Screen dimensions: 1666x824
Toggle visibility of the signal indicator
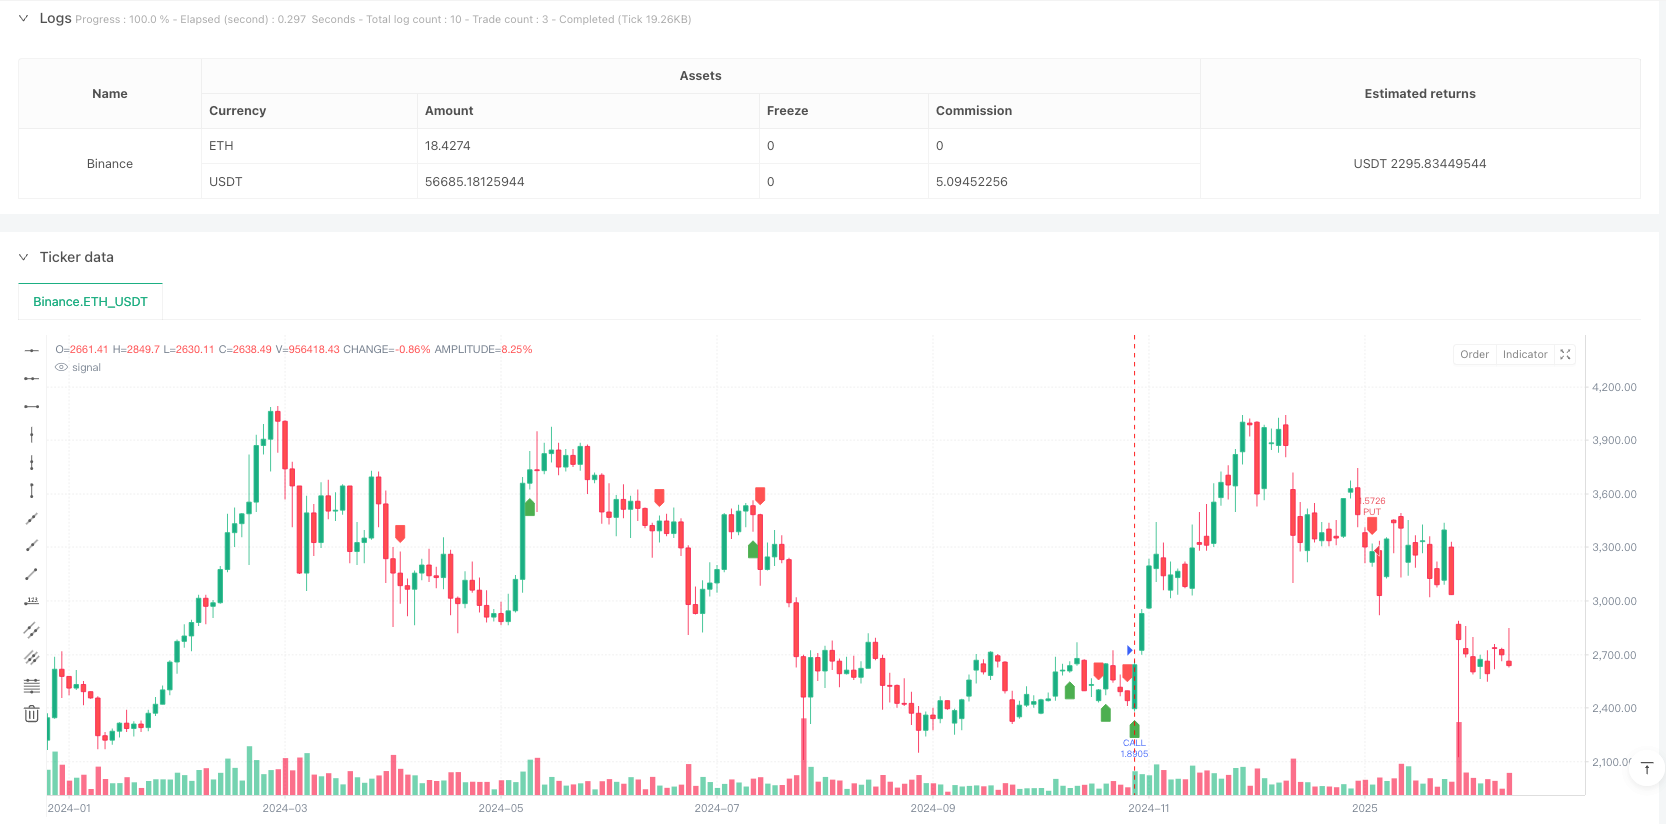pos(62,367)
